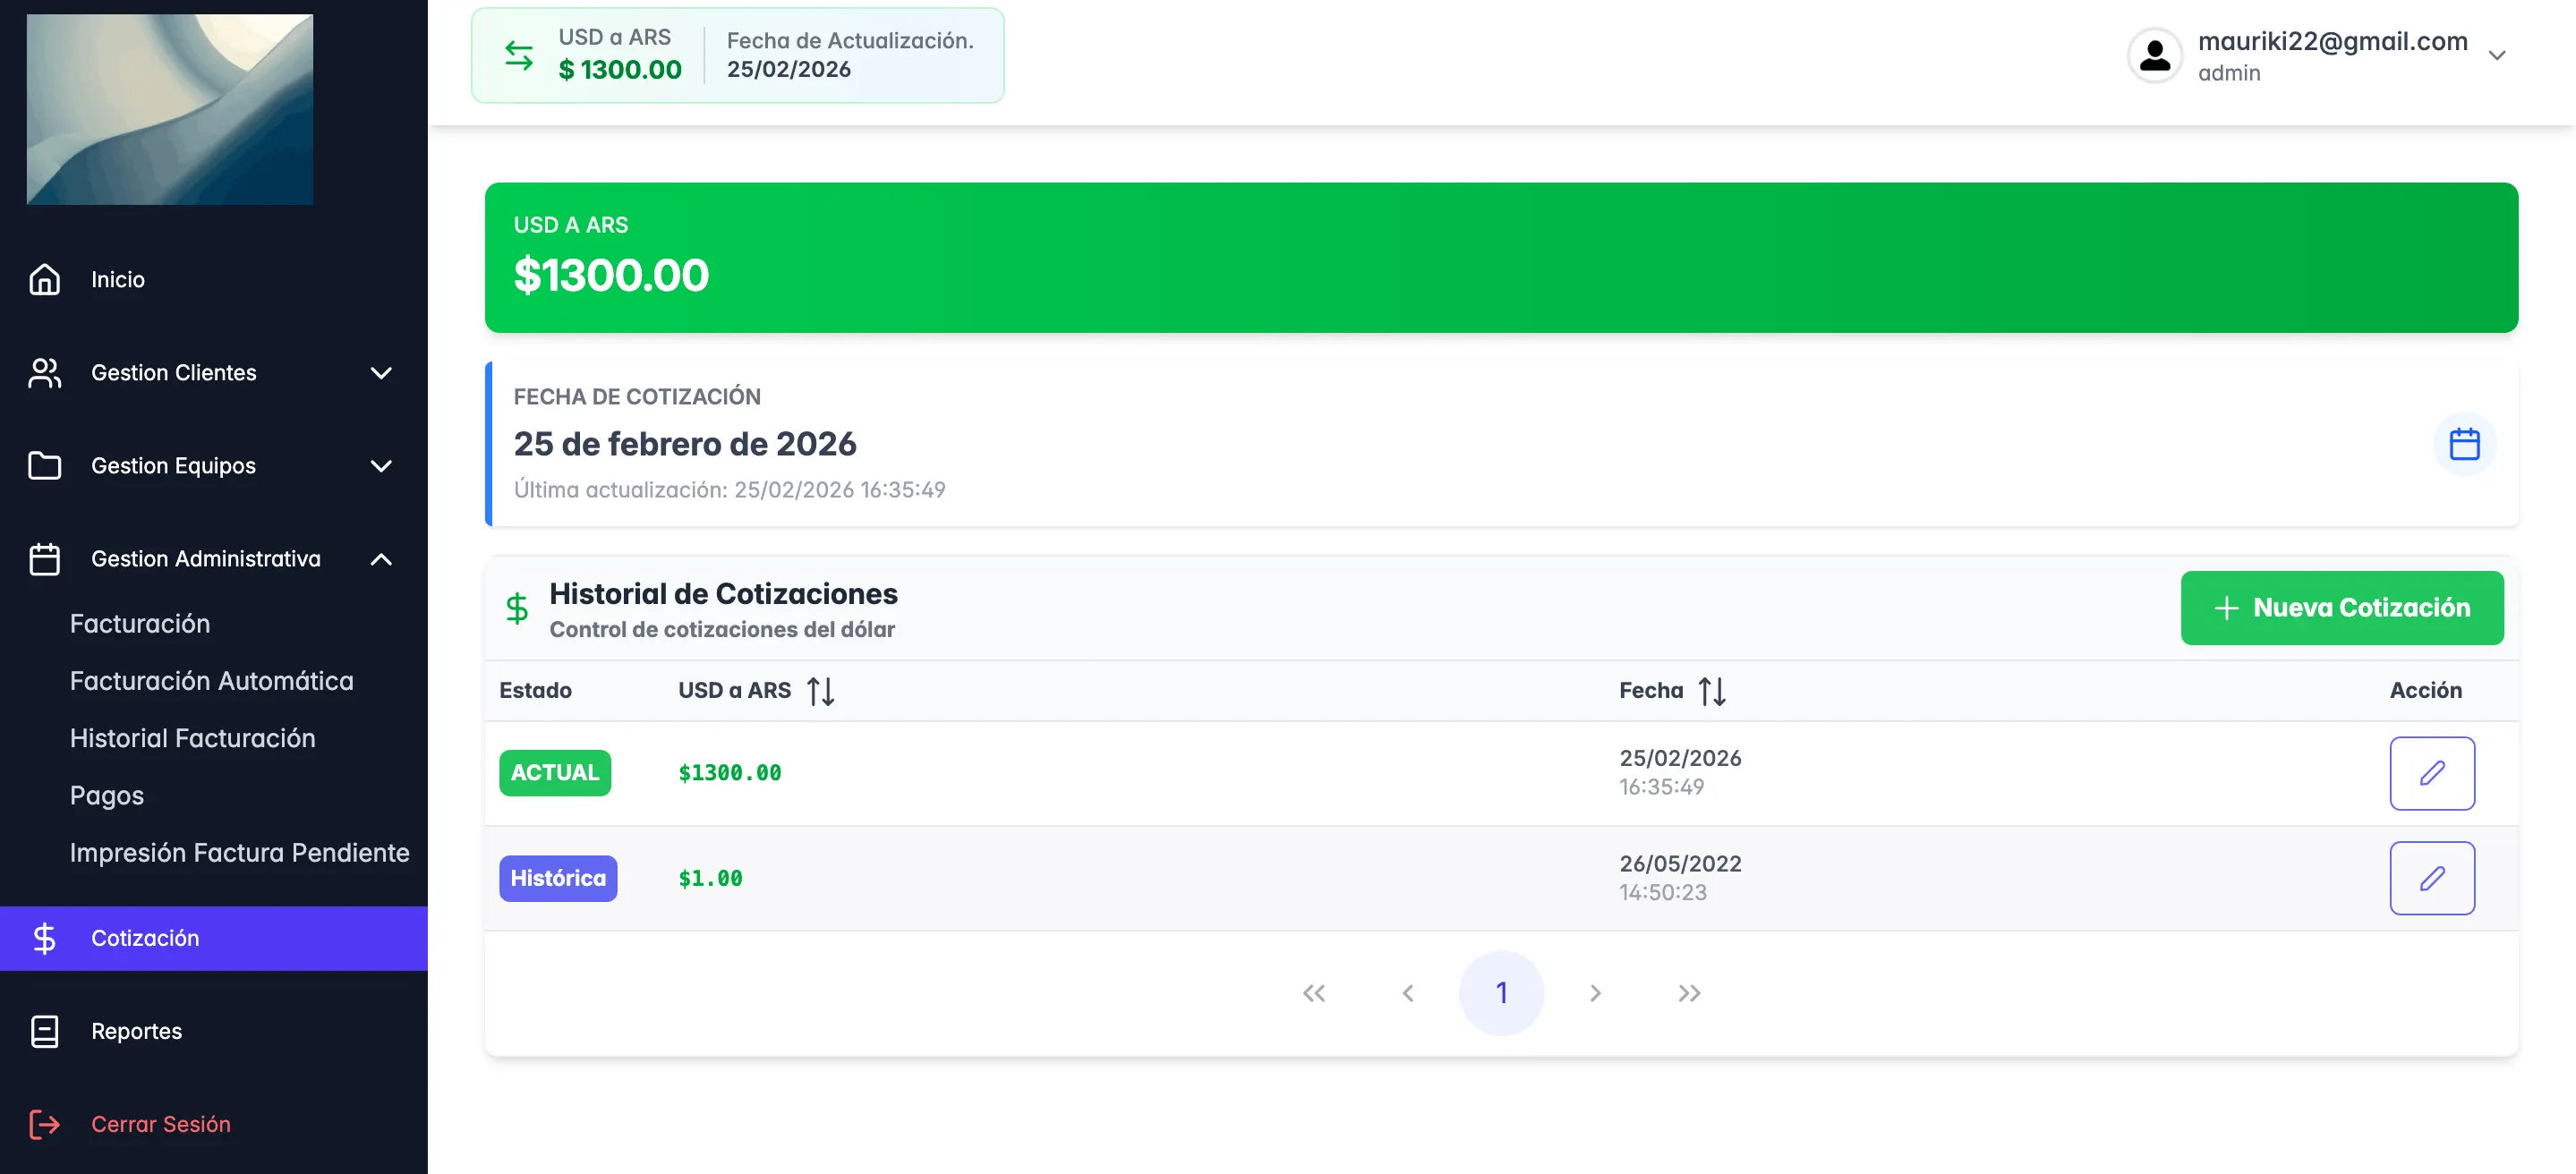This screenshot has width=2576, height=1174.
Task: Sort by USD a ARS column arrows
Action: [820, 691]
